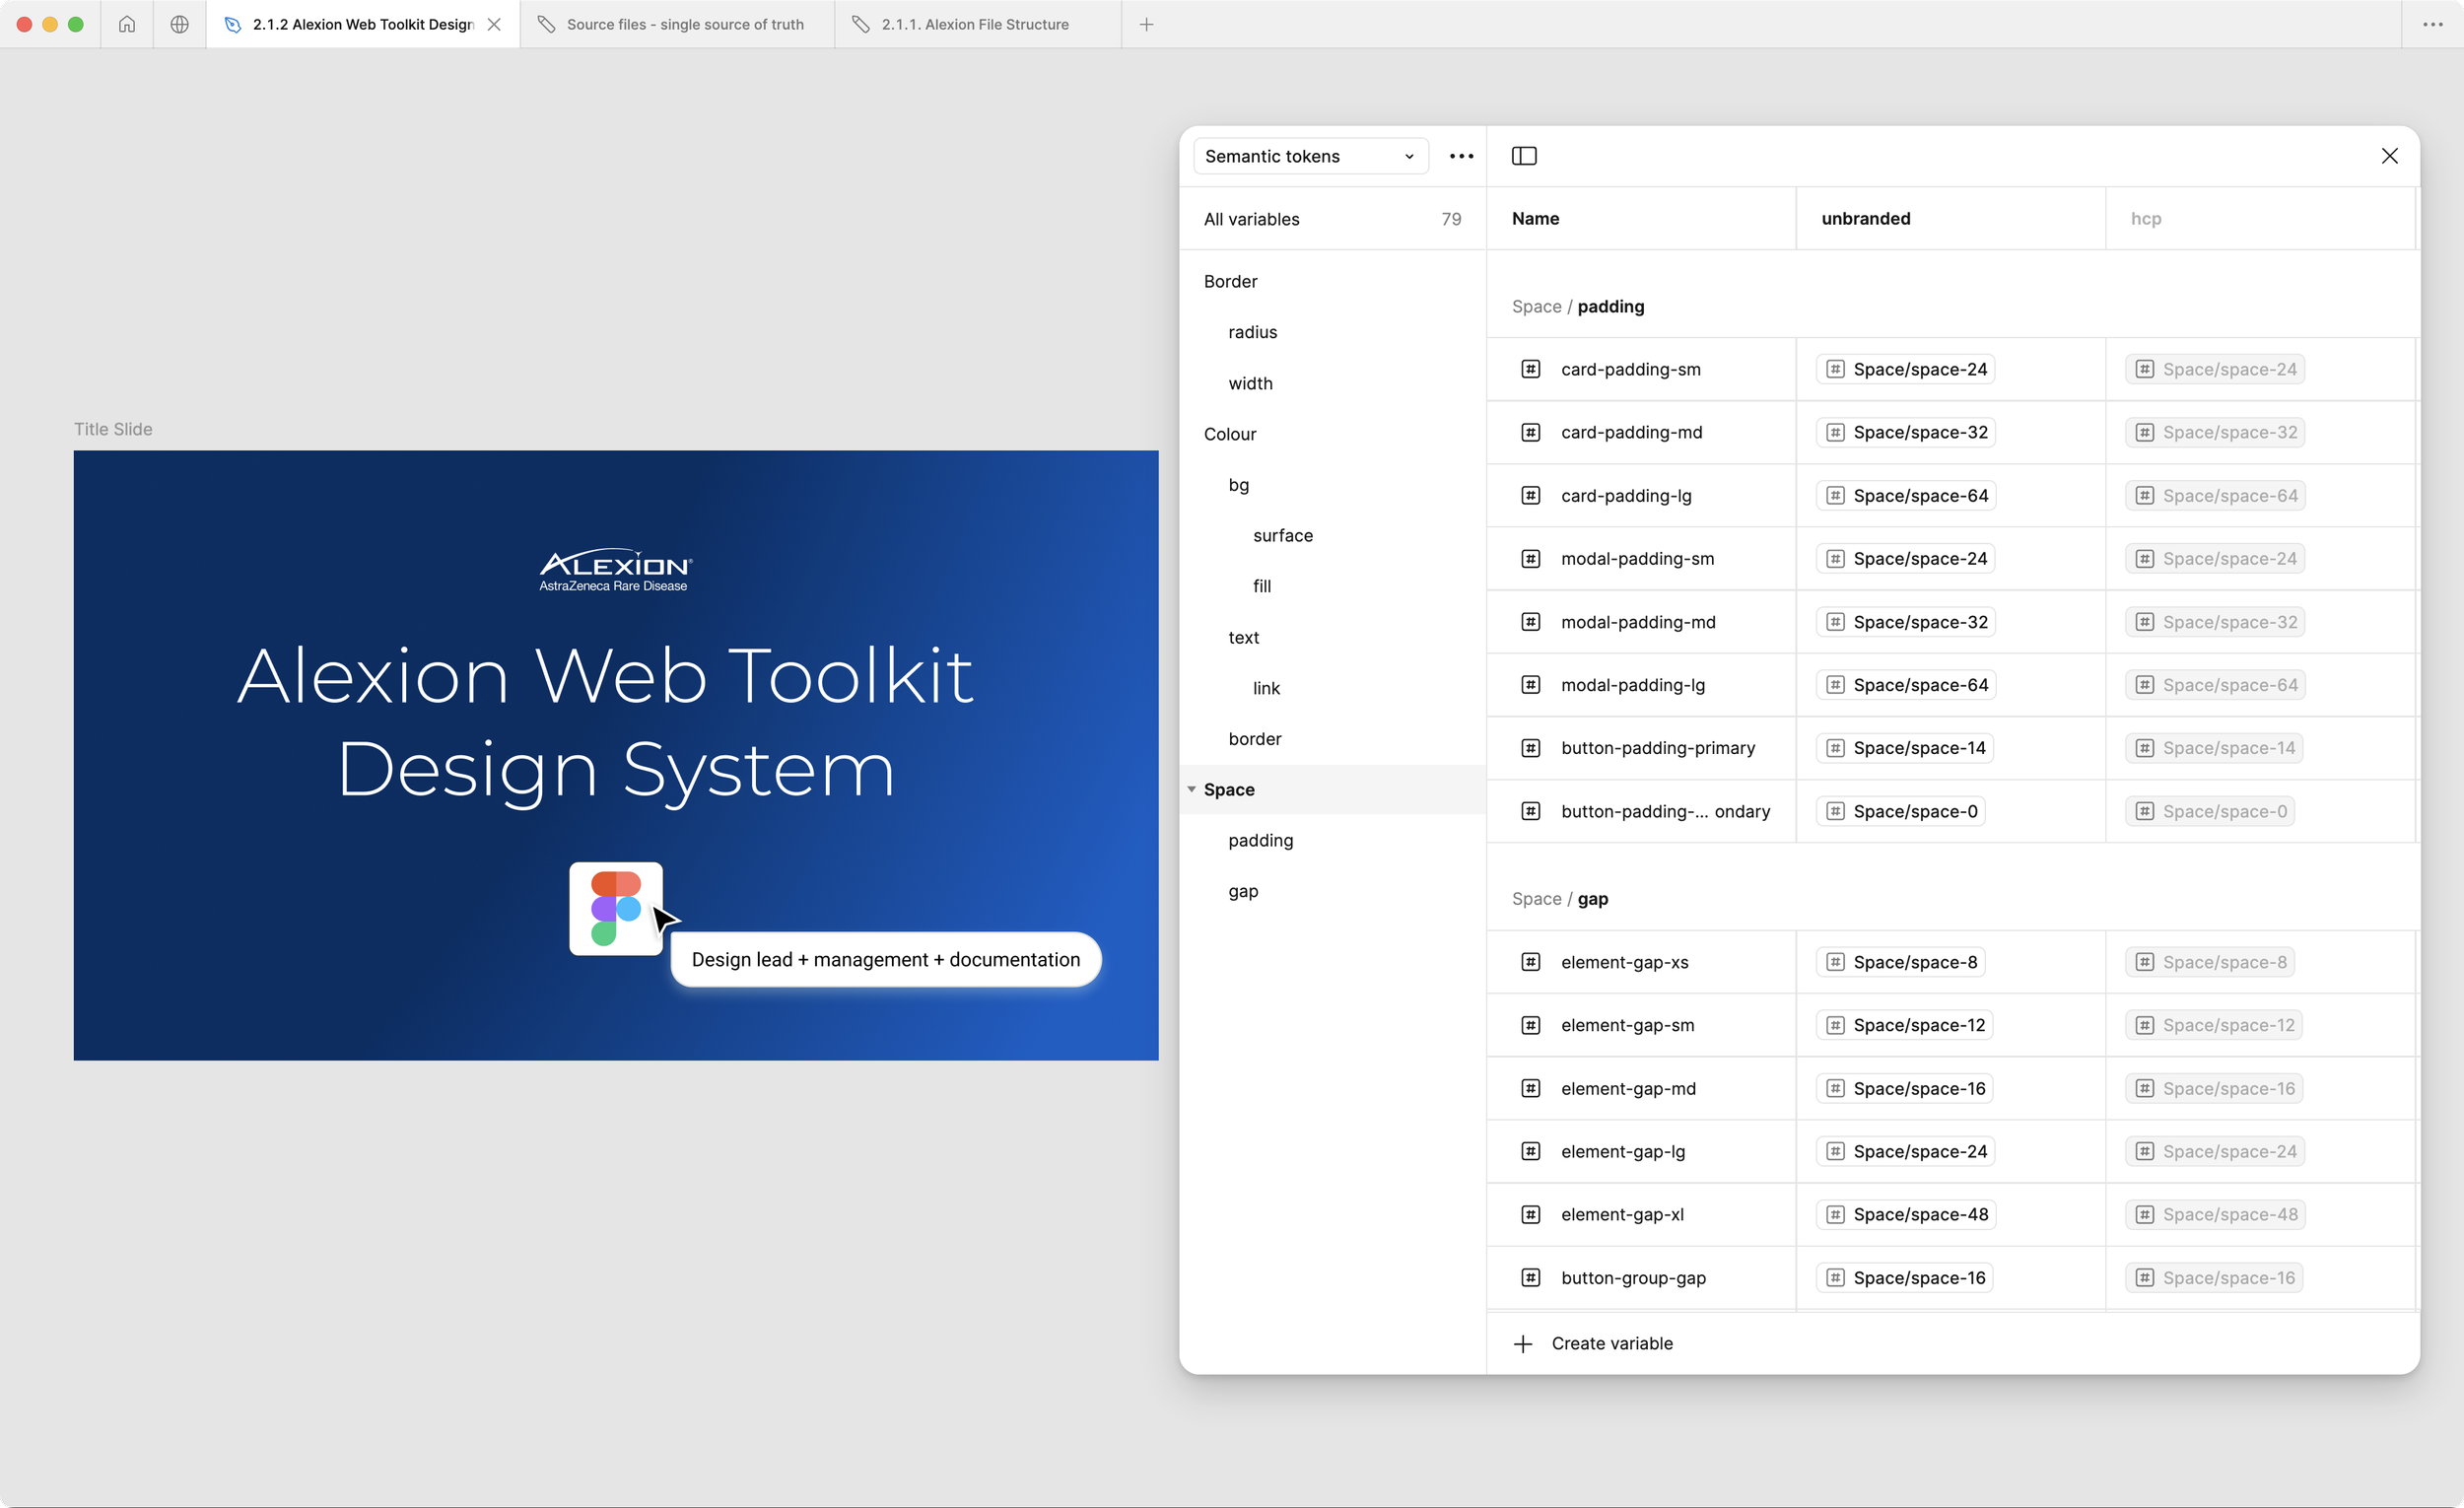Click hcp Space/space-64 value for card-padding-lg

(x=2216, y=496)
